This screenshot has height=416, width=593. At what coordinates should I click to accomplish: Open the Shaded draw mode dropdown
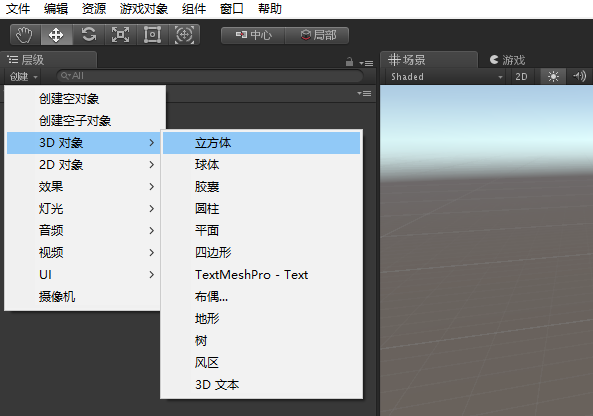click(447, 77)
